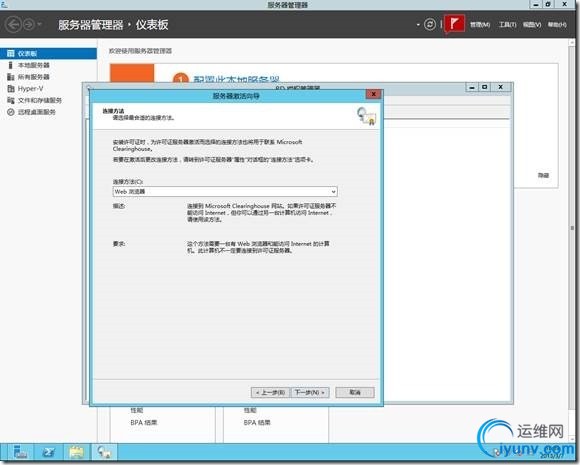Click the left BPA 结果 entry
The width and height of the screenshot is (580, 465).
[x=144, y=422]
